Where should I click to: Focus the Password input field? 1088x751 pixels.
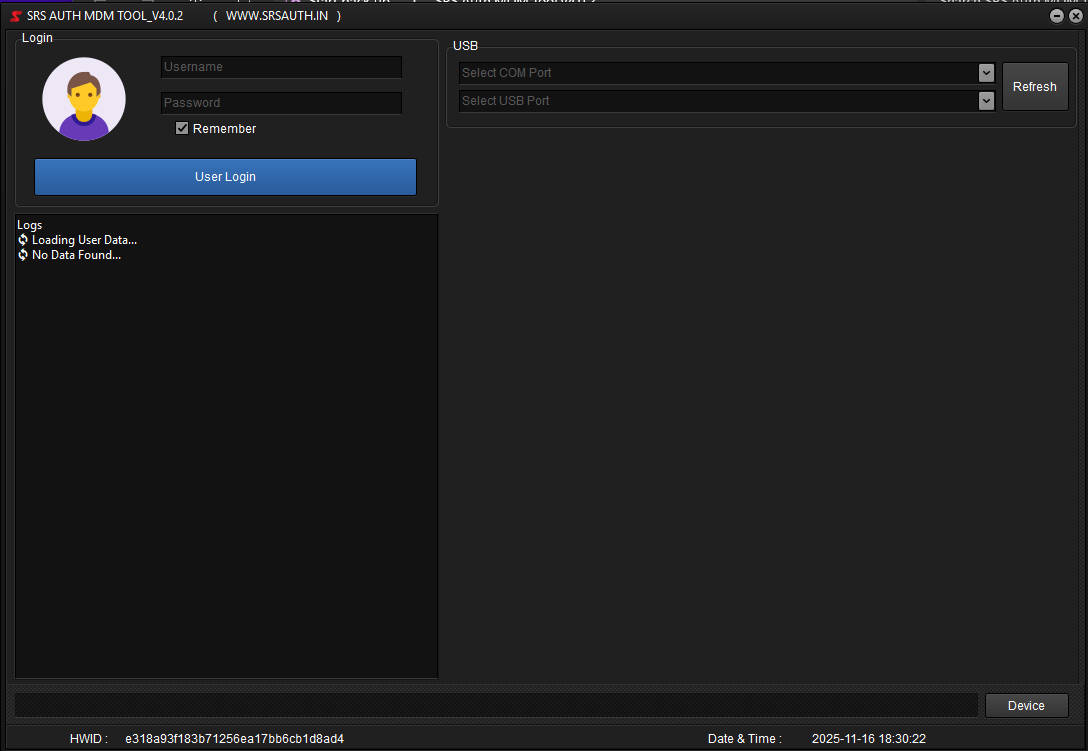pos(281,103)
